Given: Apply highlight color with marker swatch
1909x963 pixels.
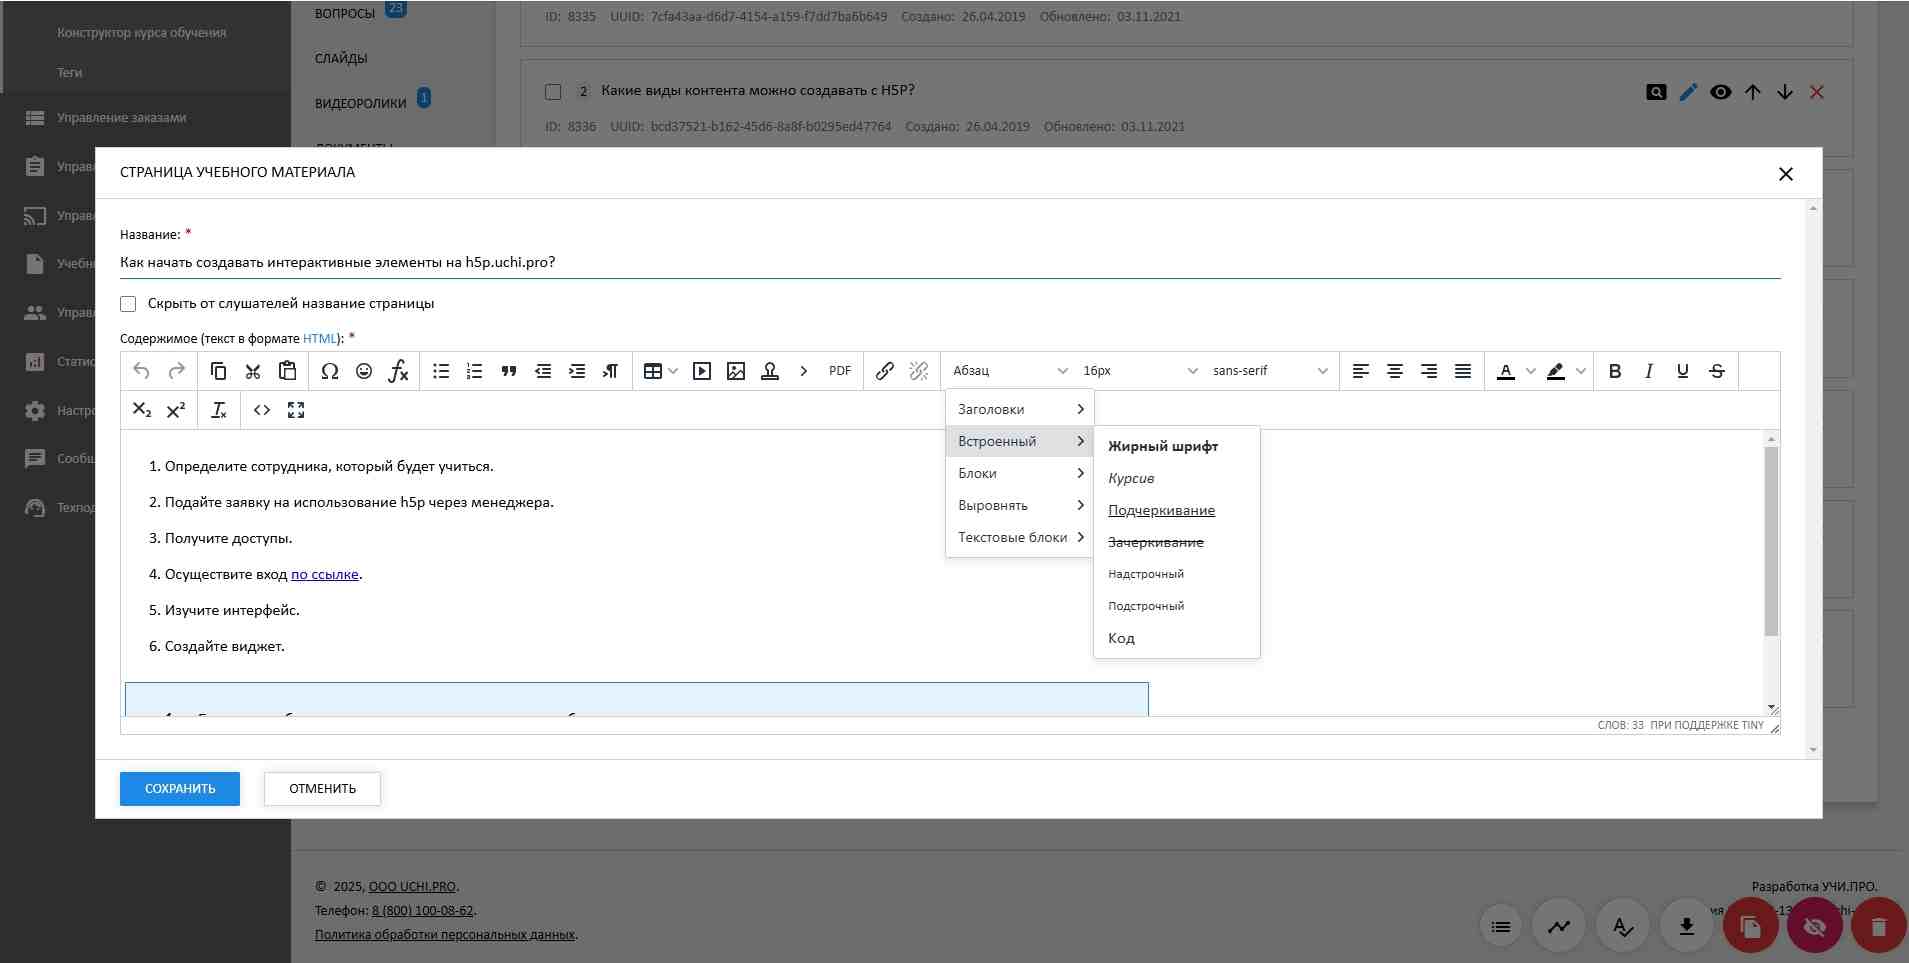Looking at the screenshot, I should (1556, 371).
